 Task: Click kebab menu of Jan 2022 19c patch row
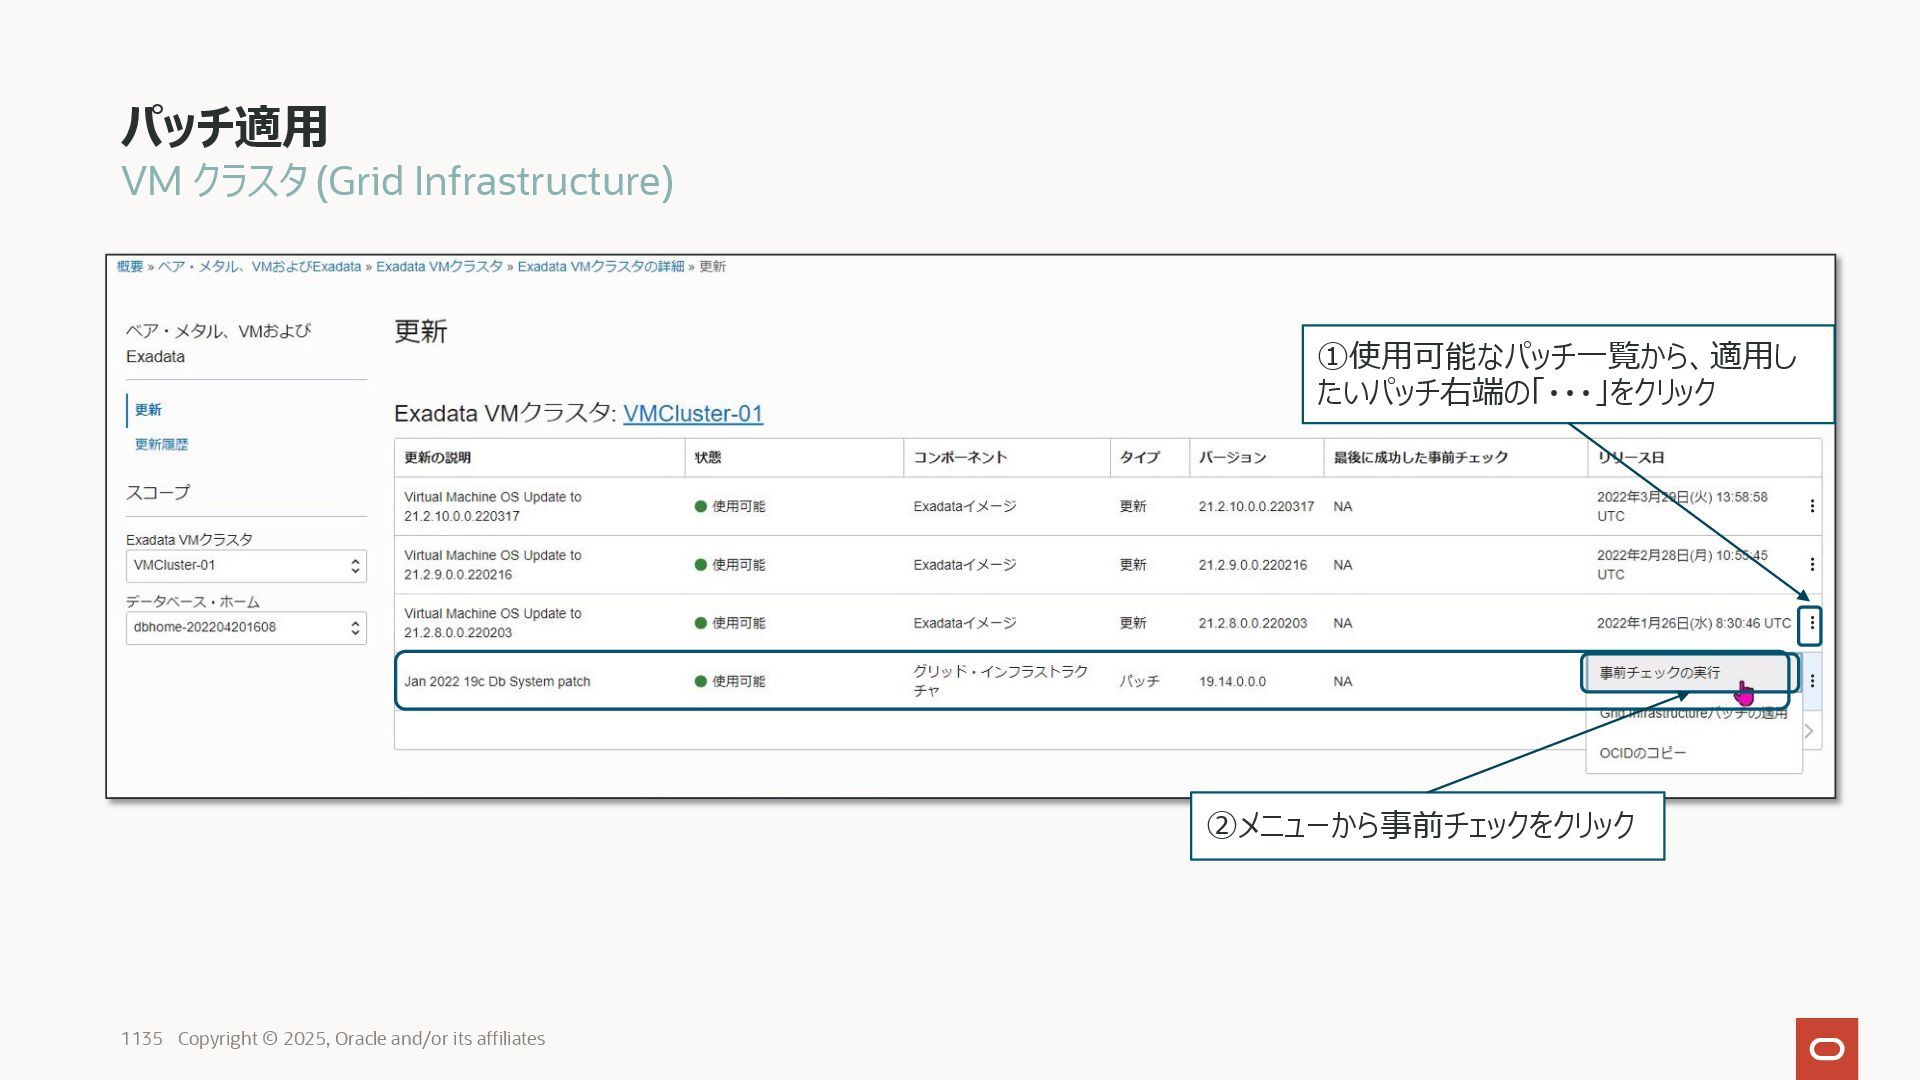[1811, 681]
